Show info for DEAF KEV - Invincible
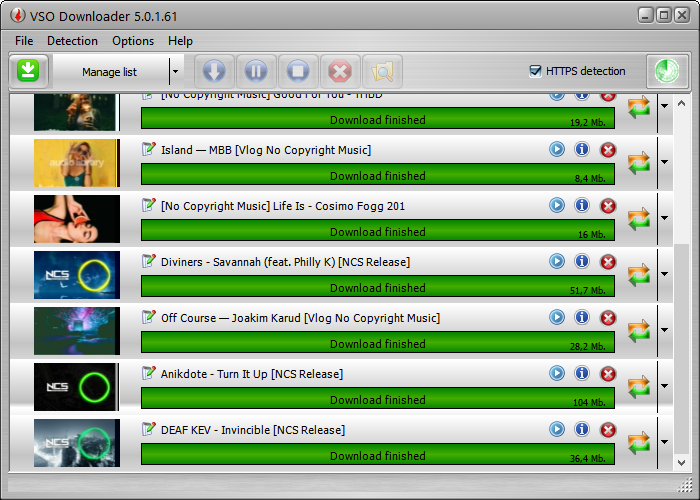 (582, 429)
